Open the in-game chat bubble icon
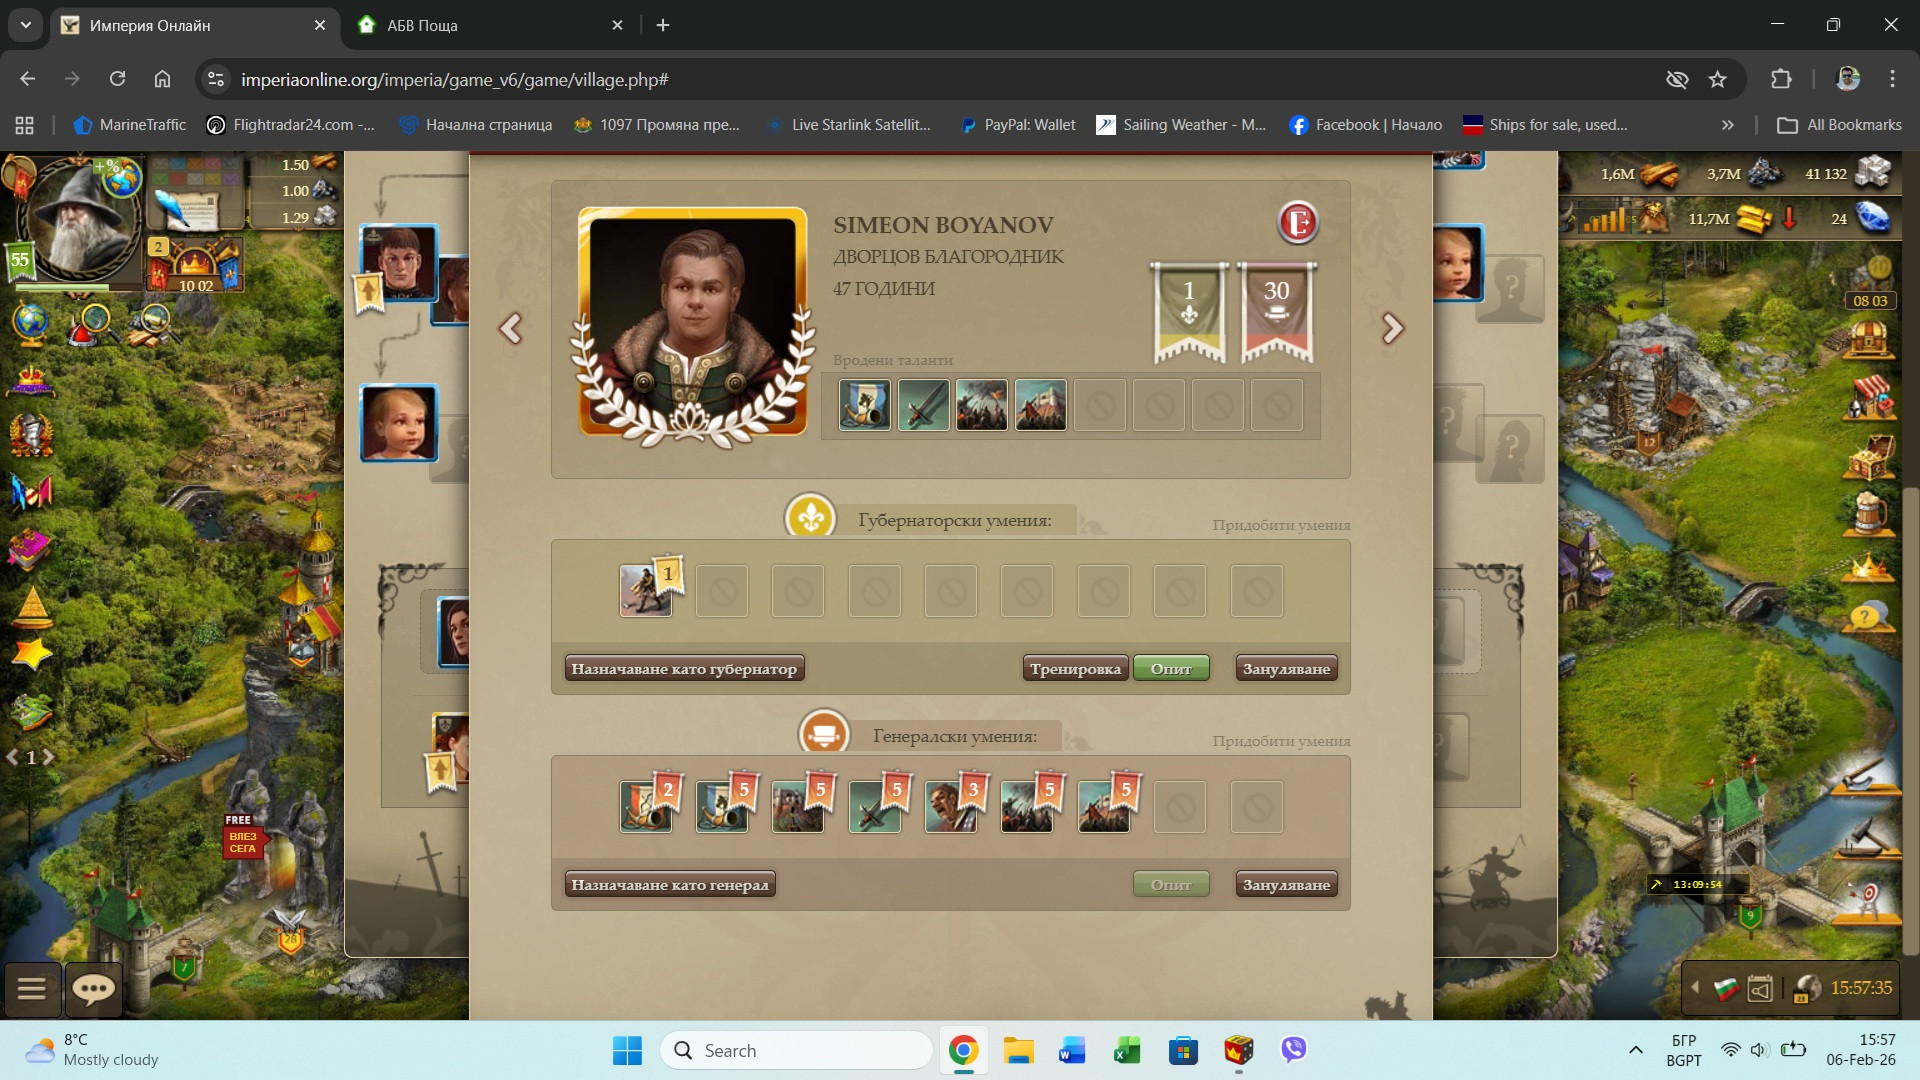1920x1080 pixels. 94,989
